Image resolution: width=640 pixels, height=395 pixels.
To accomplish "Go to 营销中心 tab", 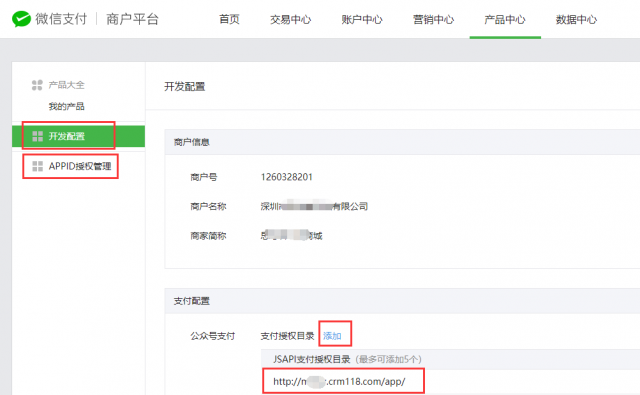I will (433, 19).
